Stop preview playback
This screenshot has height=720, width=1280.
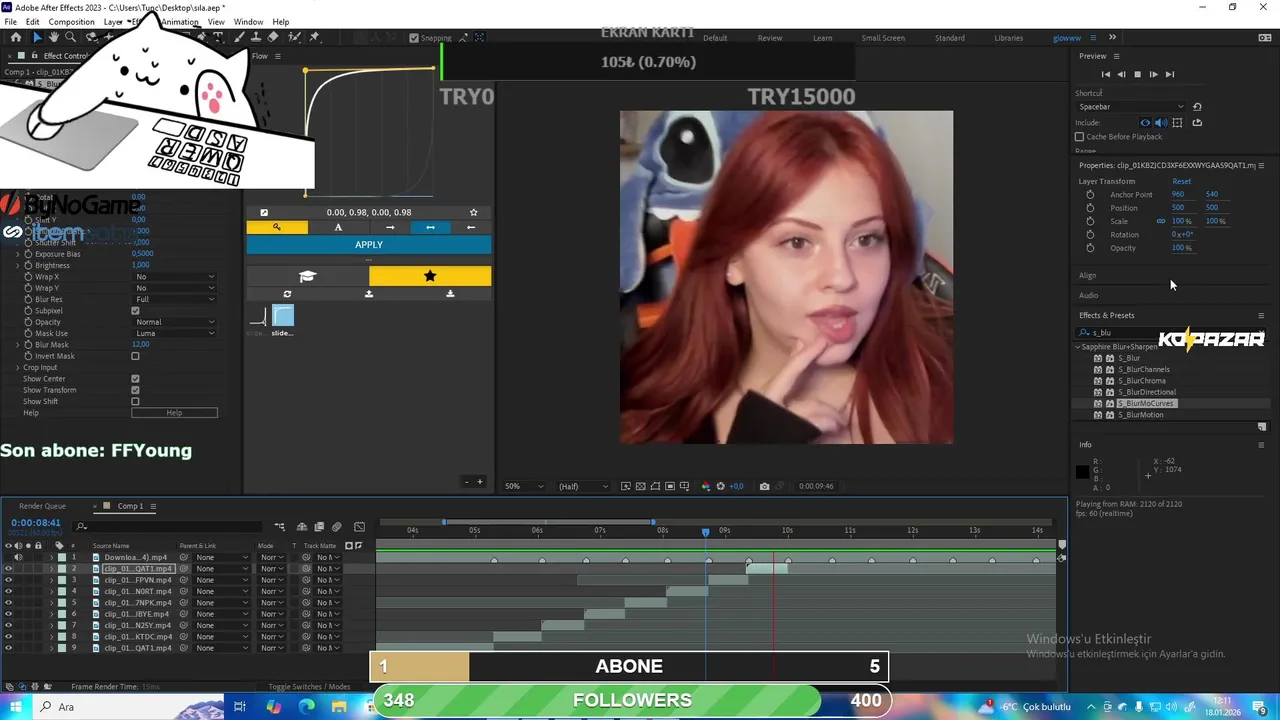pos(1137,74)
